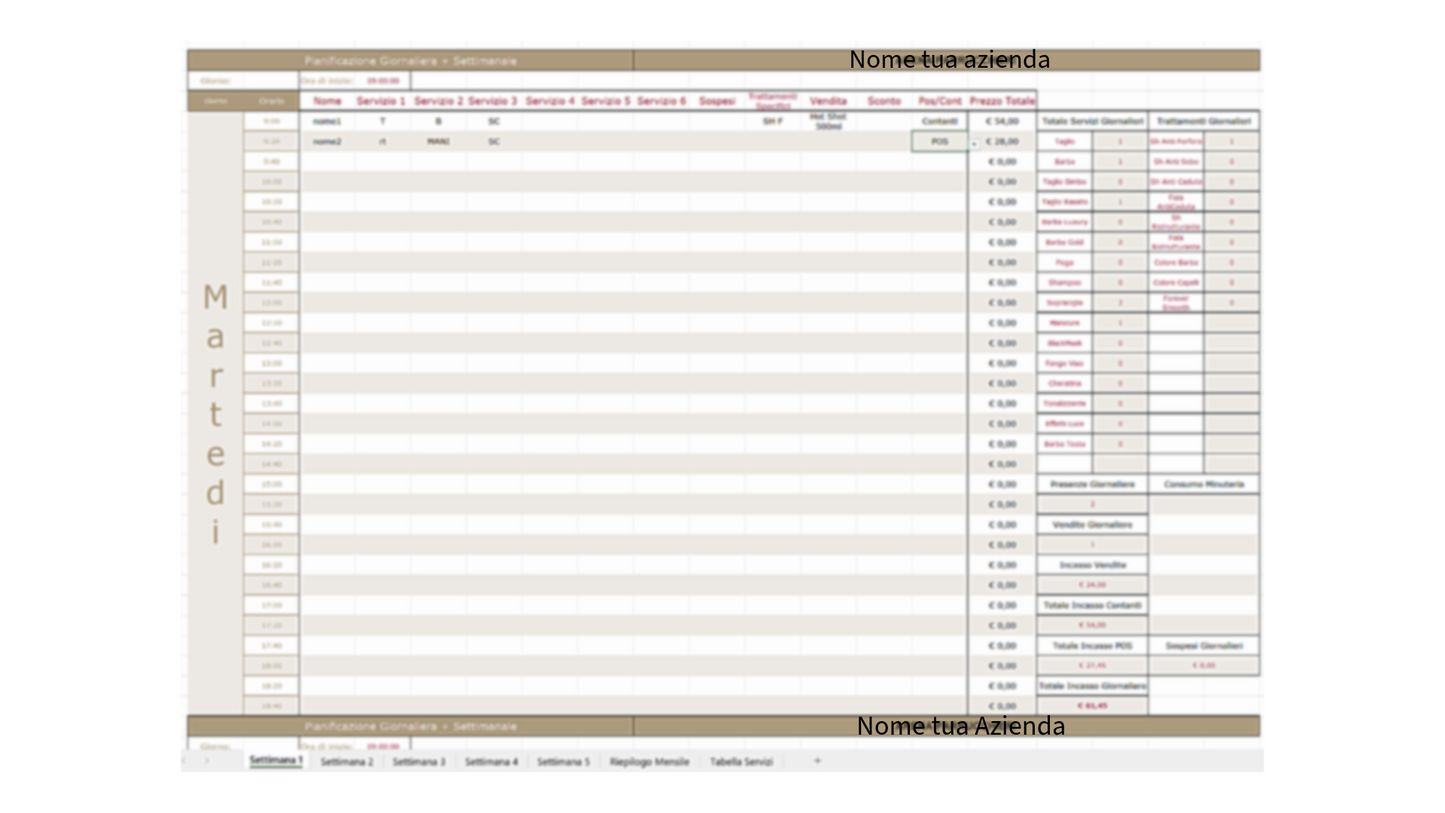Screen dimensions: 1445x813
Task: Click the Totale Incasso Giornaliero total
Action: [1092, 706]
